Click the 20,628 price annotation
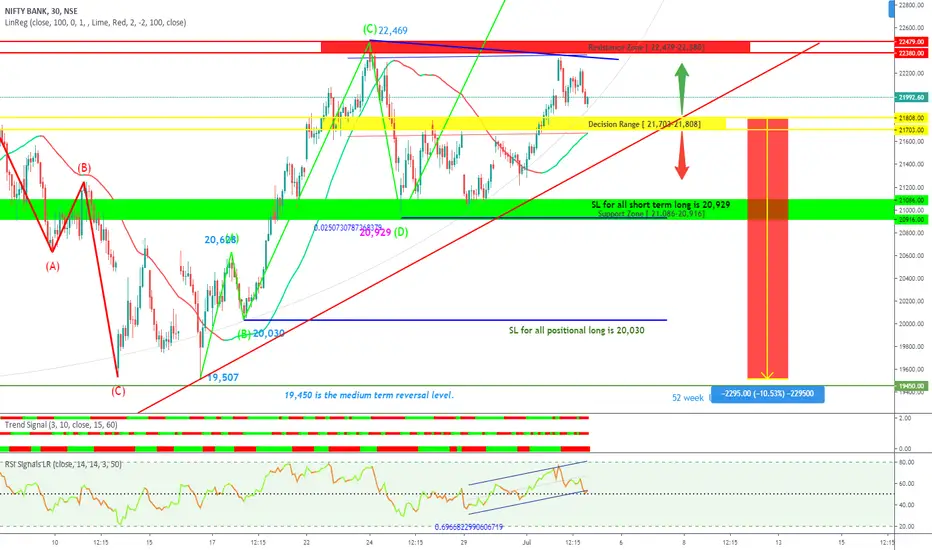Screen dimensions: 932x550 click(x=221, y=240)
